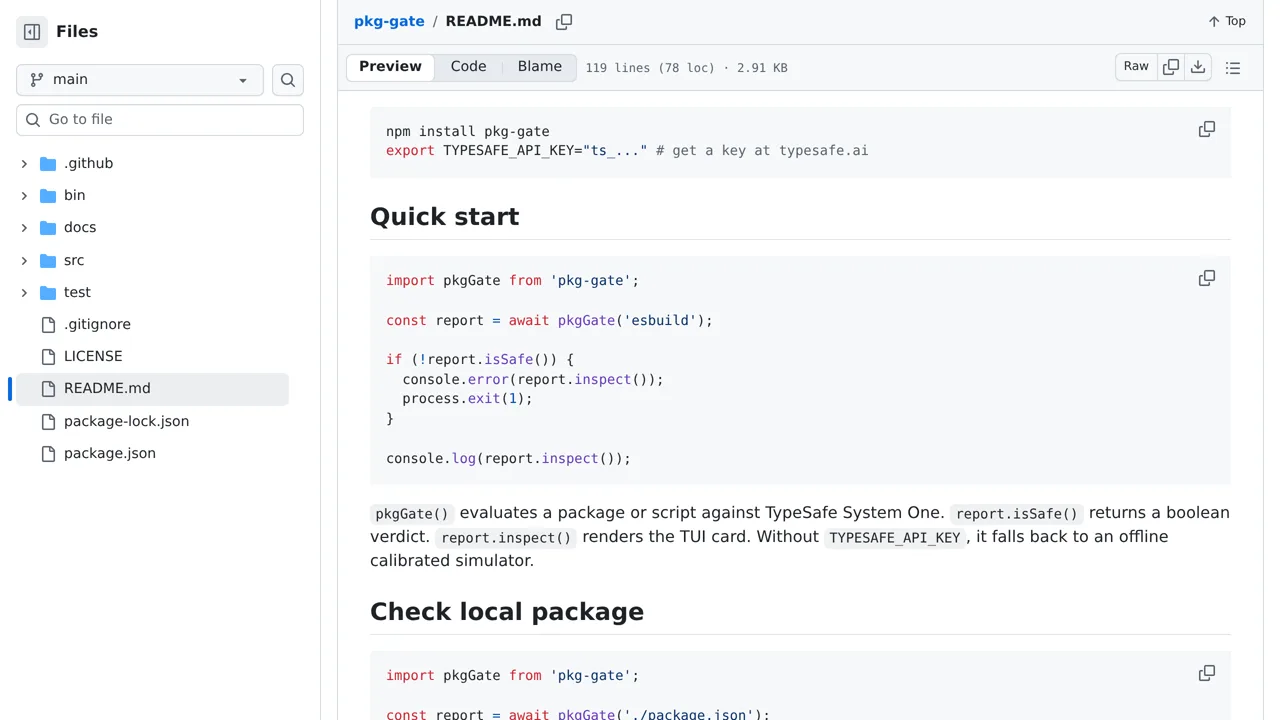Copy file path icon next to README.md
Screen dimensions: 1280x720
click(564, 22)
